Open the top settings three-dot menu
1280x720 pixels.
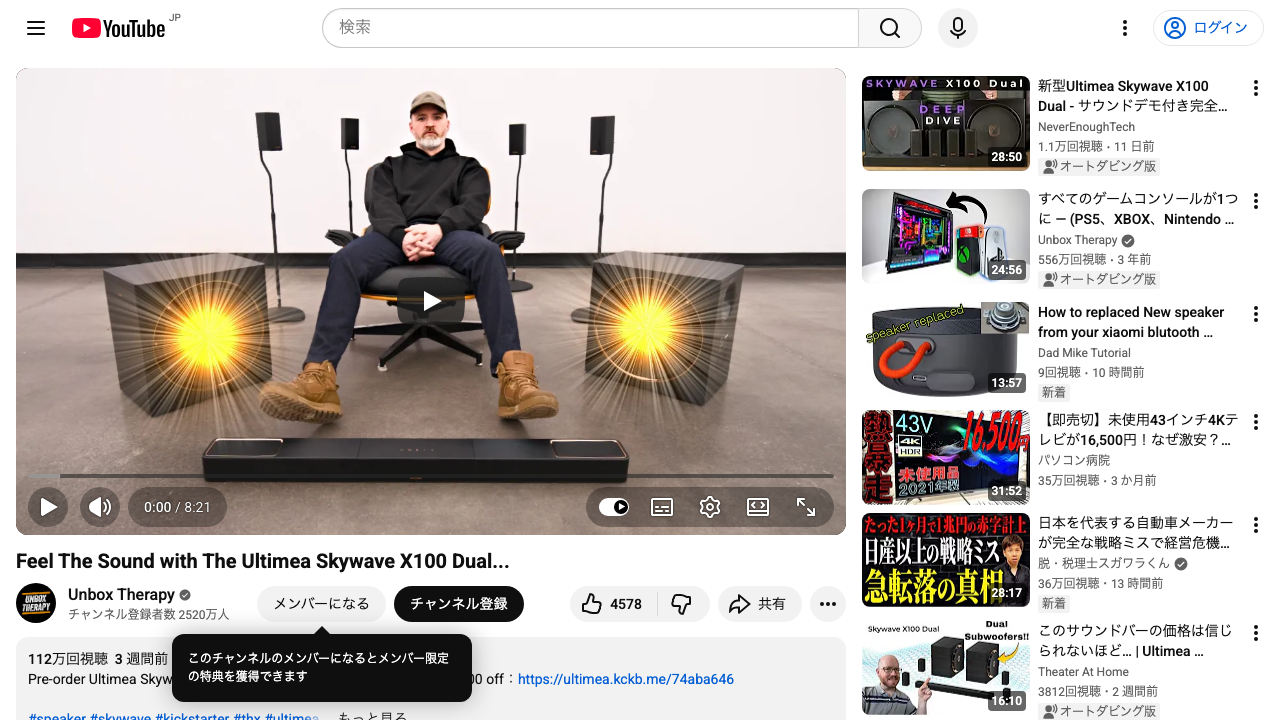tap(1125, 28)
